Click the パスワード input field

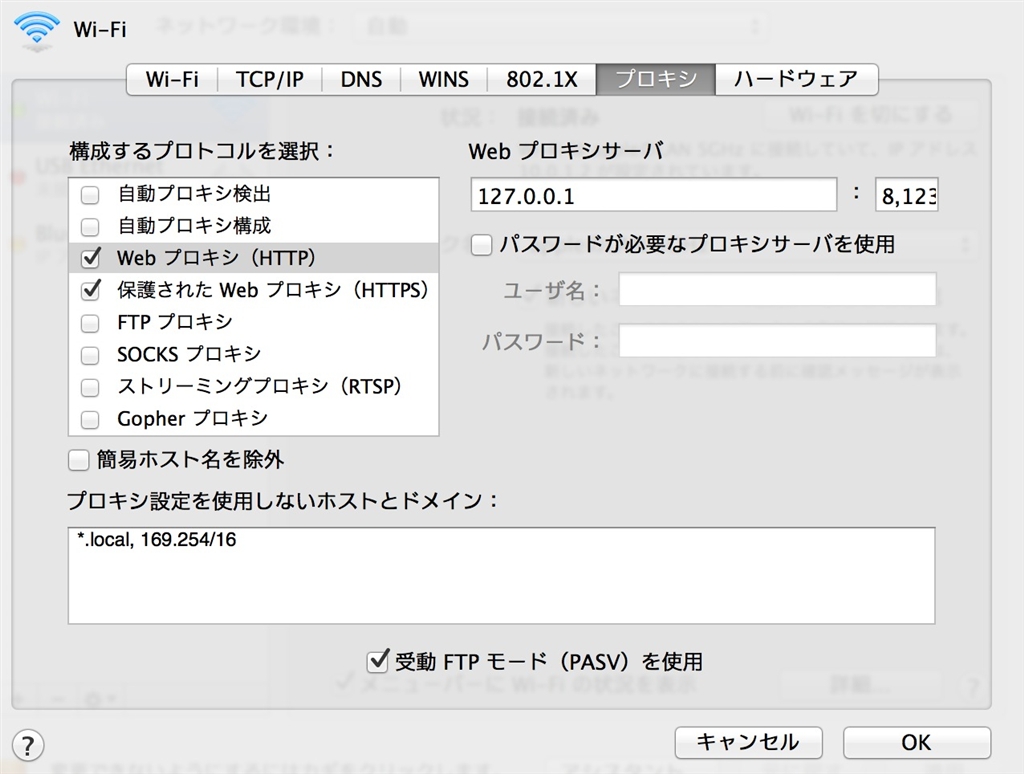777,340
